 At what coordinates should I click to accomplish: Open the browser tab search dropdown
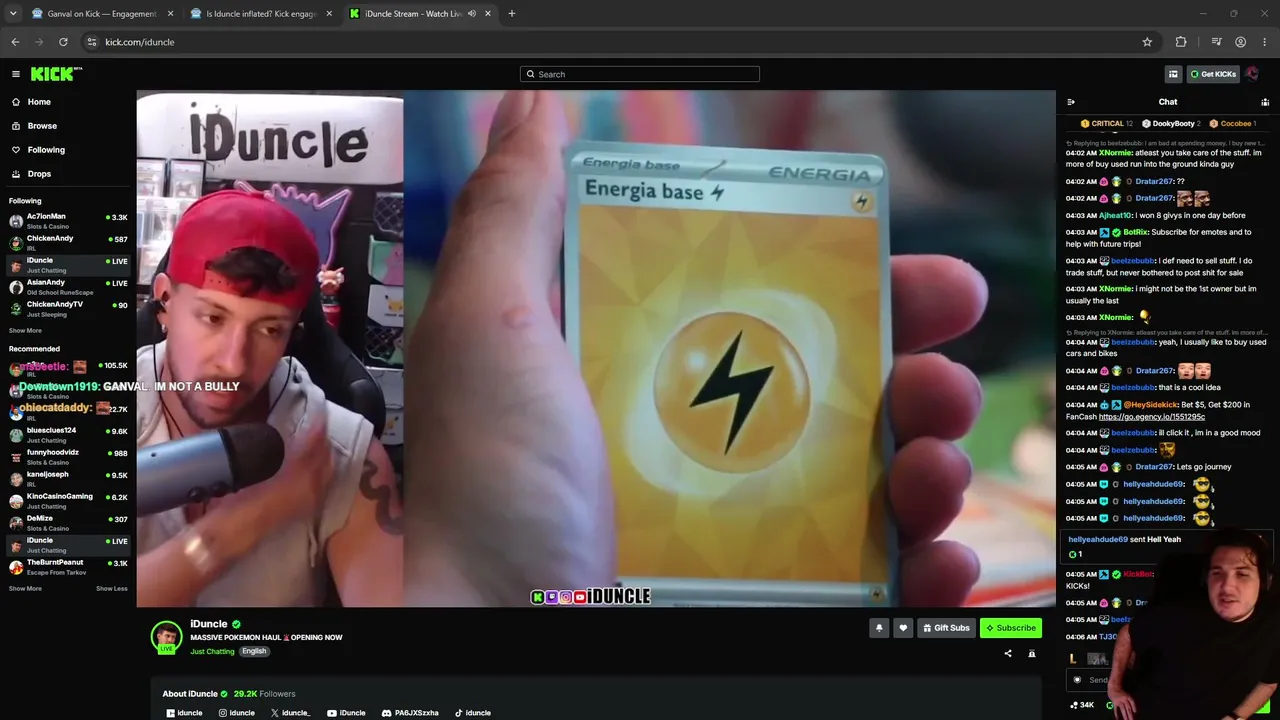pyautogui.click(x=13, y=14)
